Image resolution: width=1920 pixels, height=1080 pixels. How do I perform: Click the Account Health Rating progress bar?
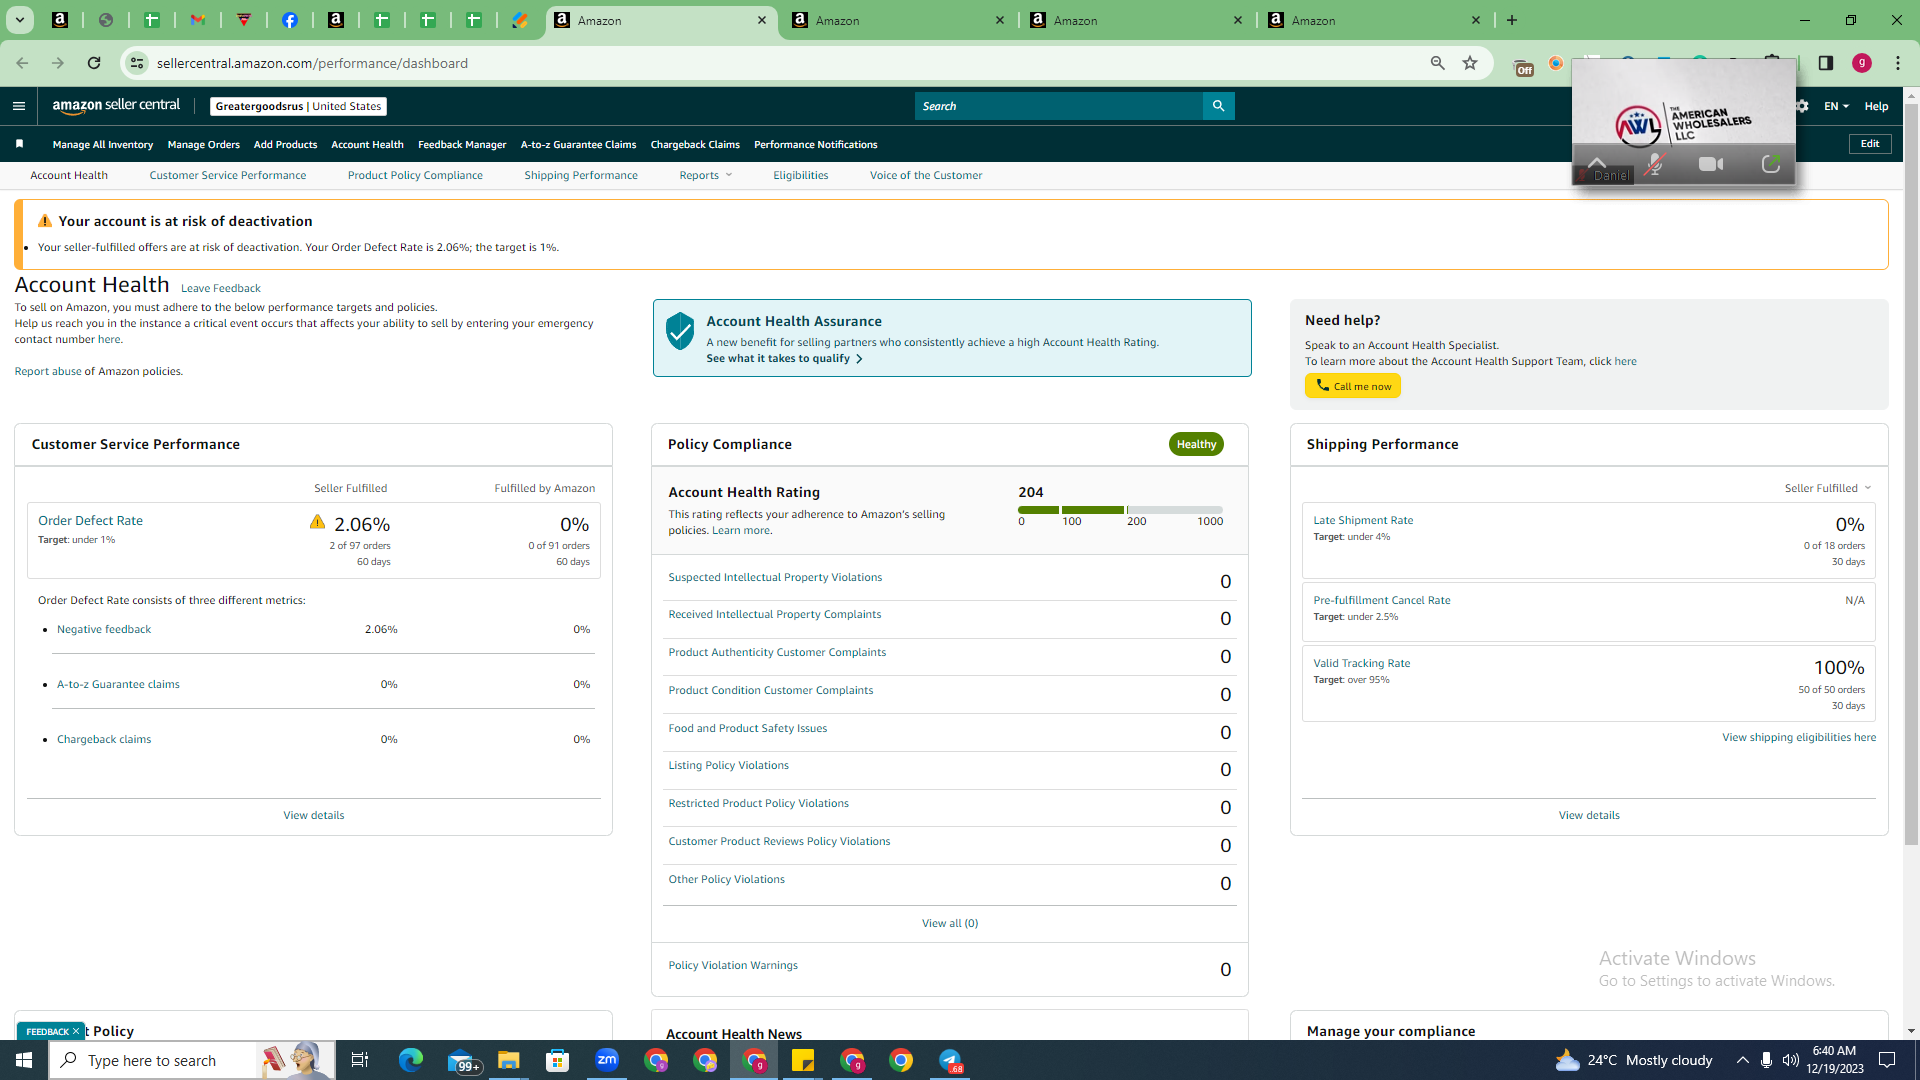click(x=1120, y=510)
